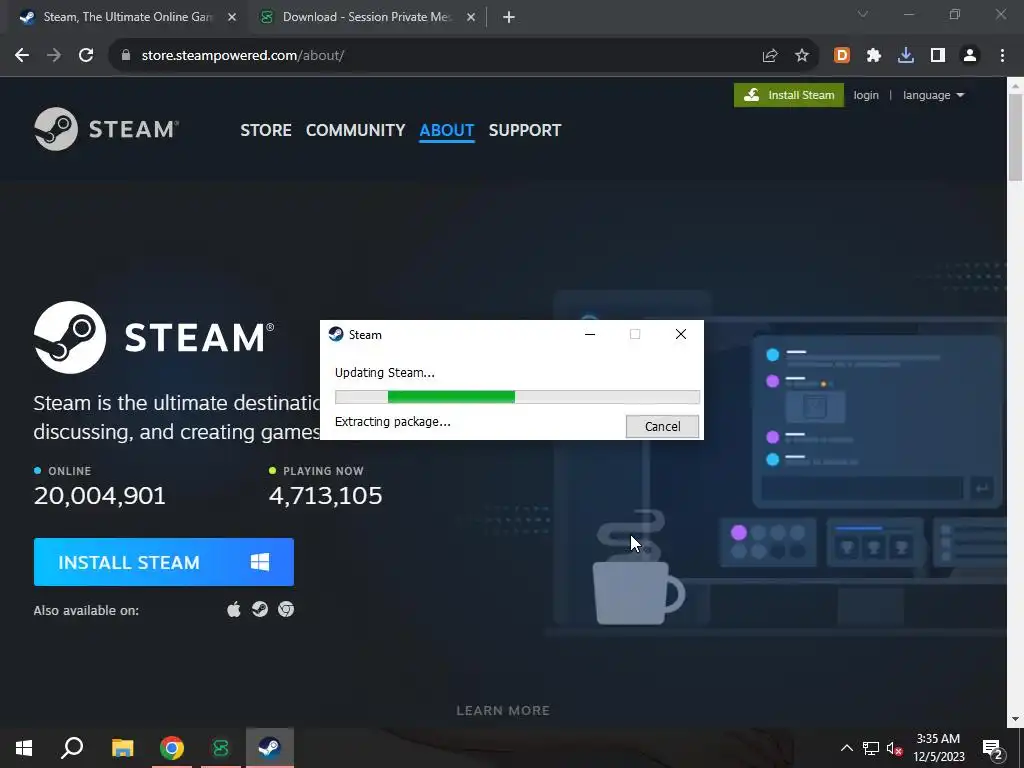Click the browser address bar URL
This screenshot has width=1024, height=768.
243,56
